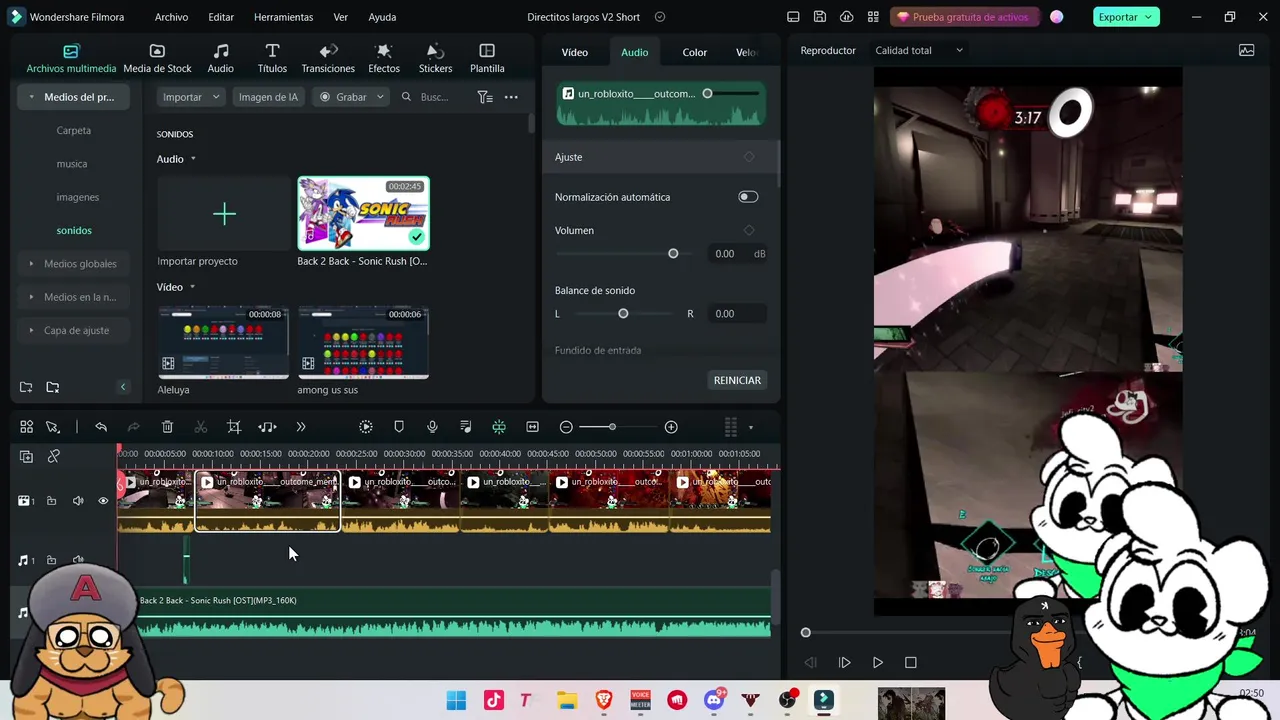Open the Importar dropdown
The height and width of the screenshot is (720, 1280).
click(190, 97)
